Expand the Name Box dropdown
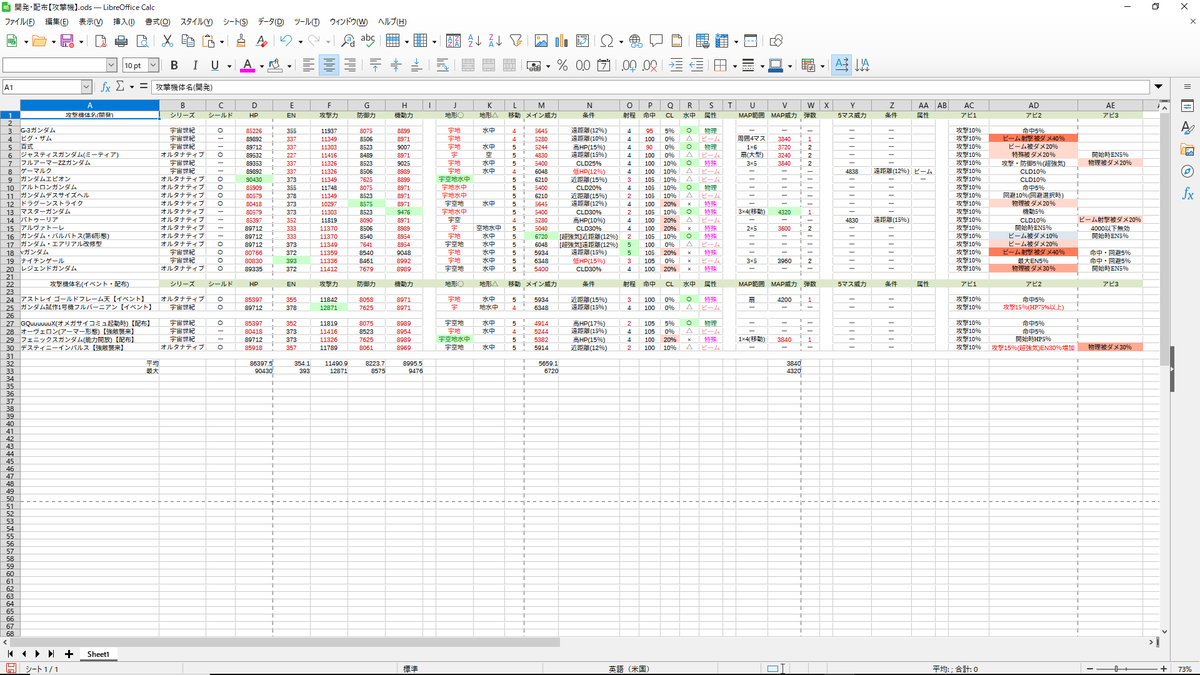1200x675 pixels. coord(87,87)
